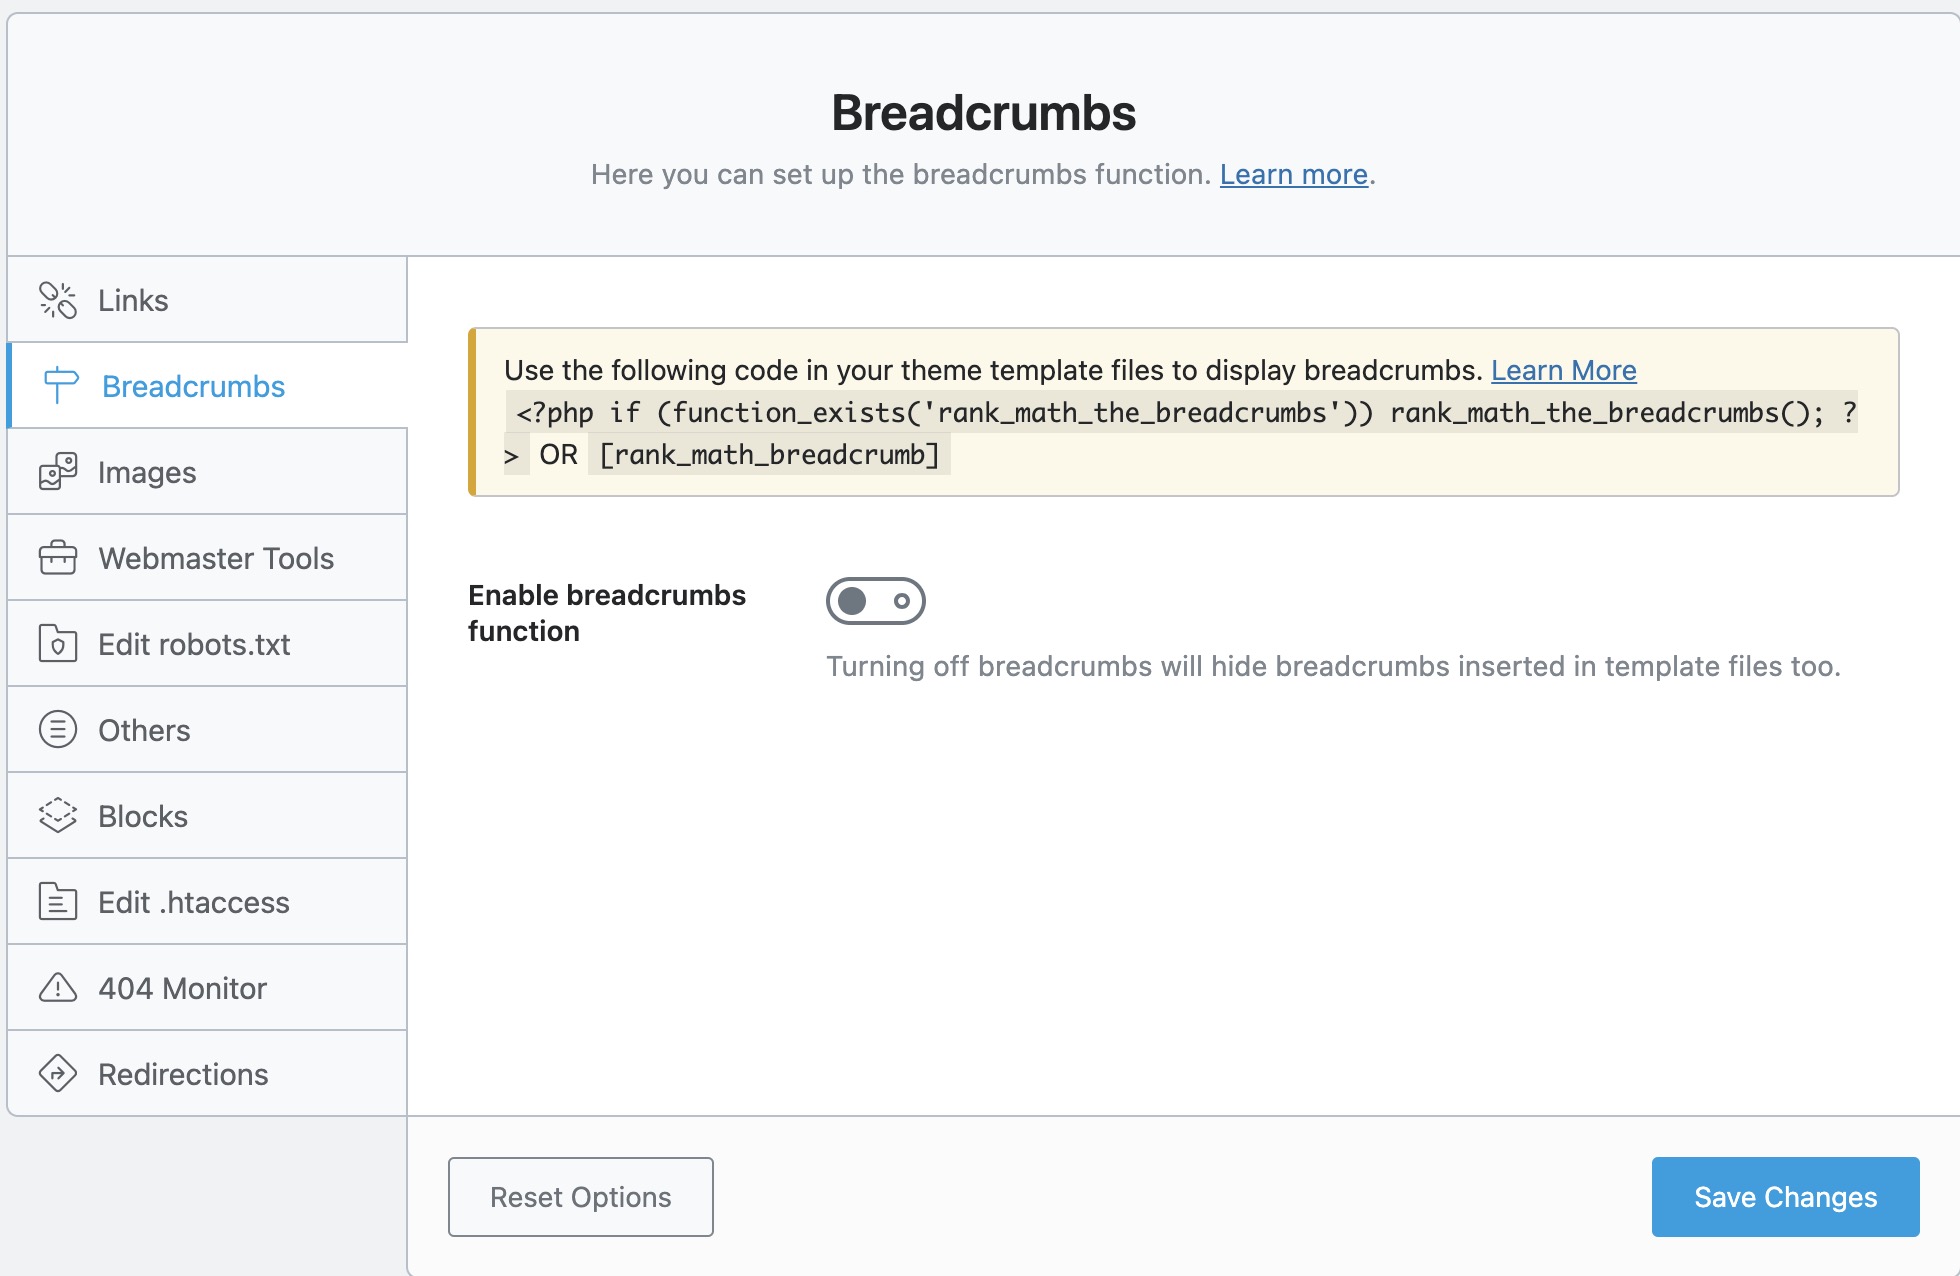1960x1276 pixels.
Task: Open Learn More link in notice box
Action: click(1563, 370)
